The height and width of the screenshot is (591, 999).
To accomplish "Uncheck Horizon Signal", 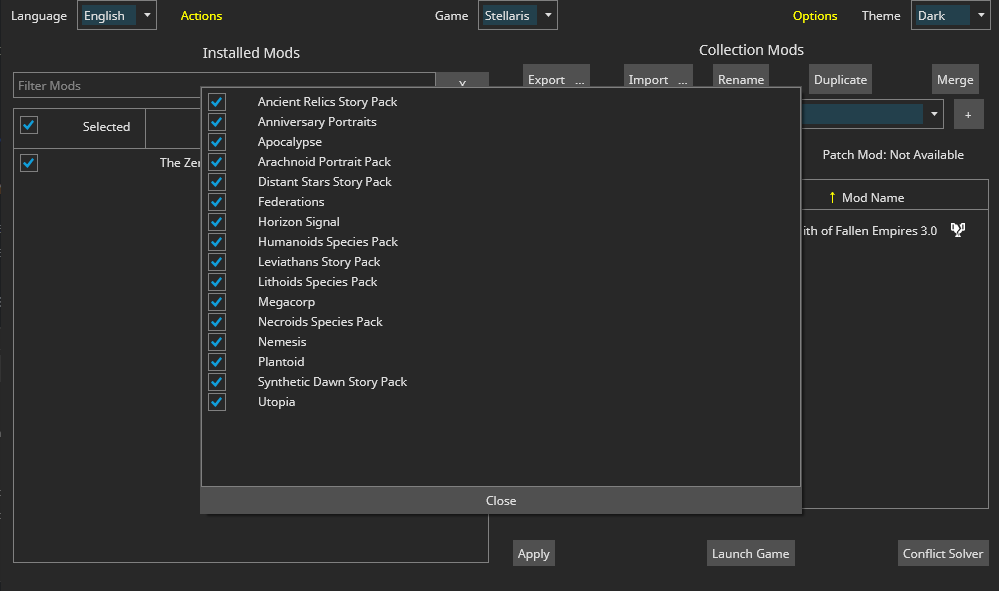I will tap(217, 222).
